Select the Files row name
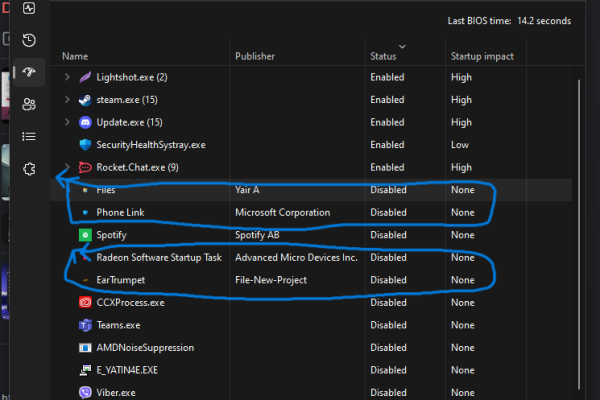600x400 pixels. click(106, 190)
